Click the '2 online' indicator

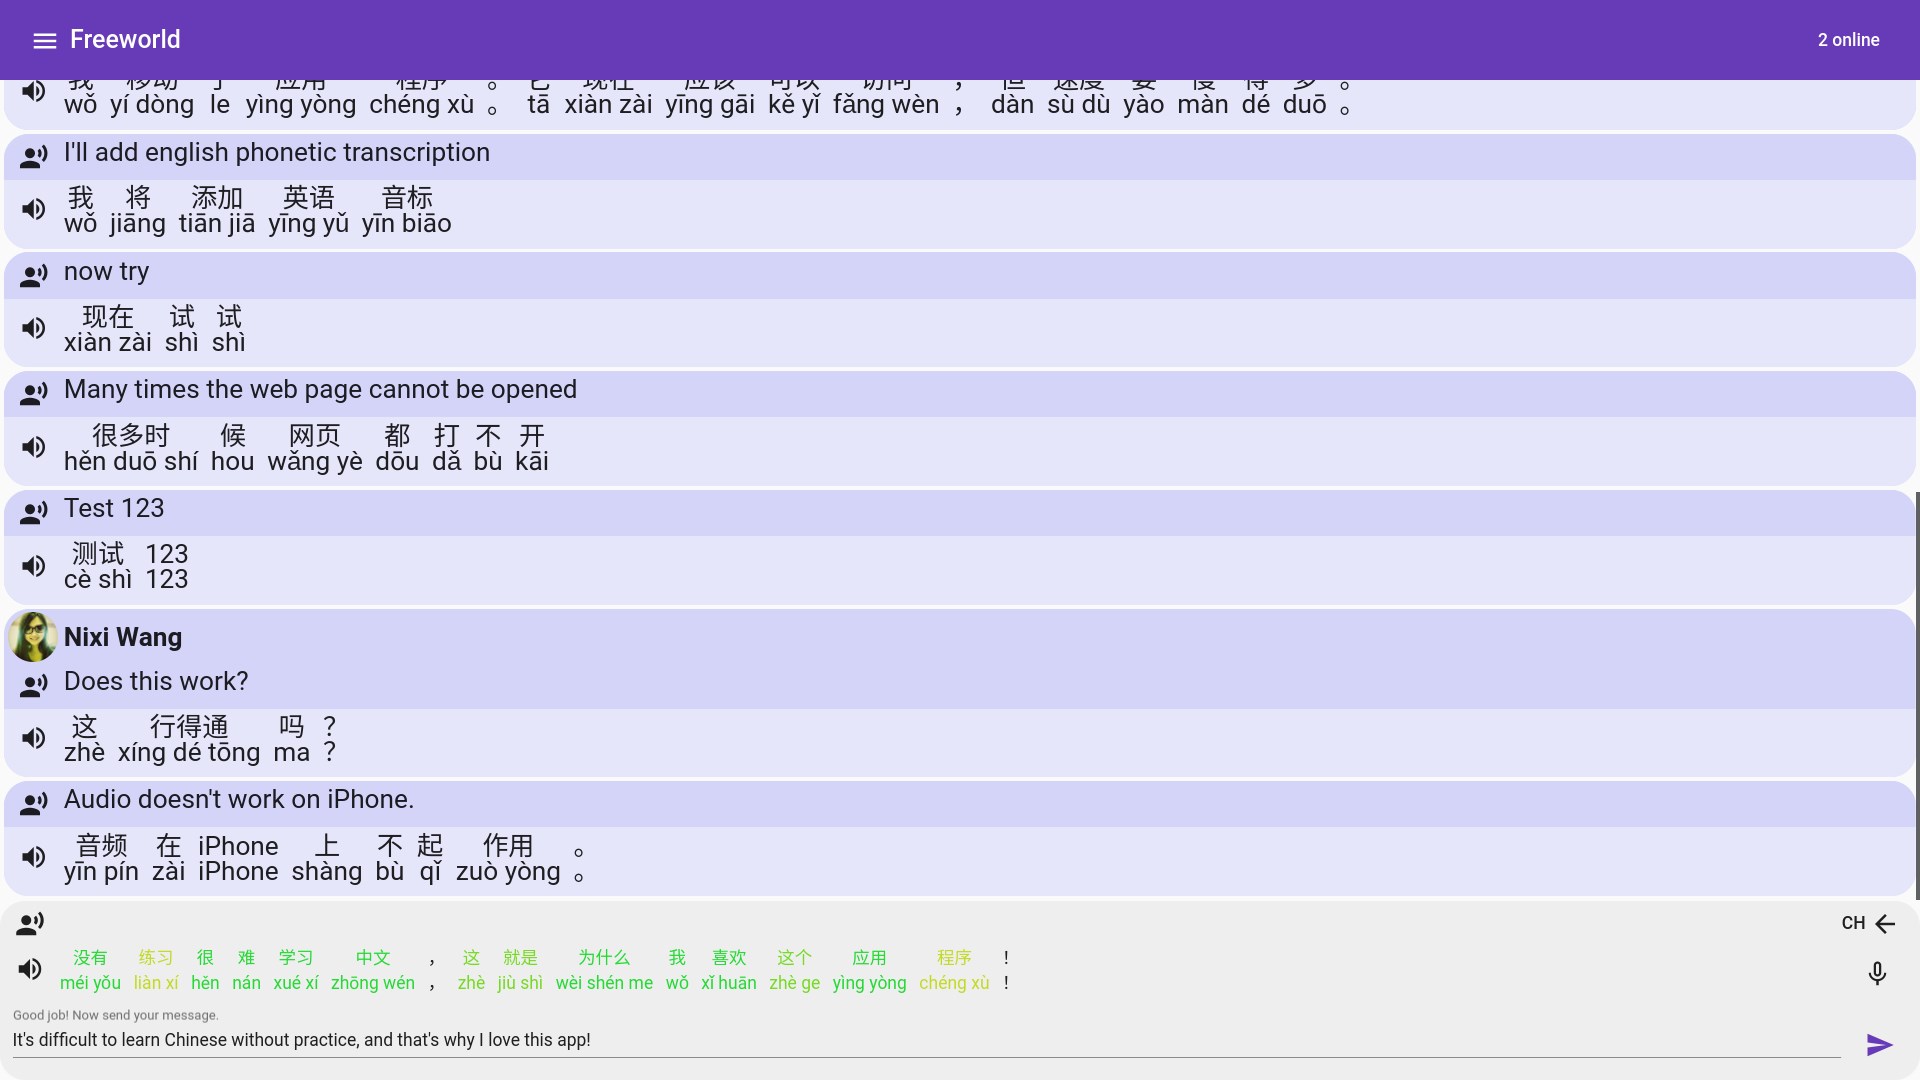(x=1848, y=40)
